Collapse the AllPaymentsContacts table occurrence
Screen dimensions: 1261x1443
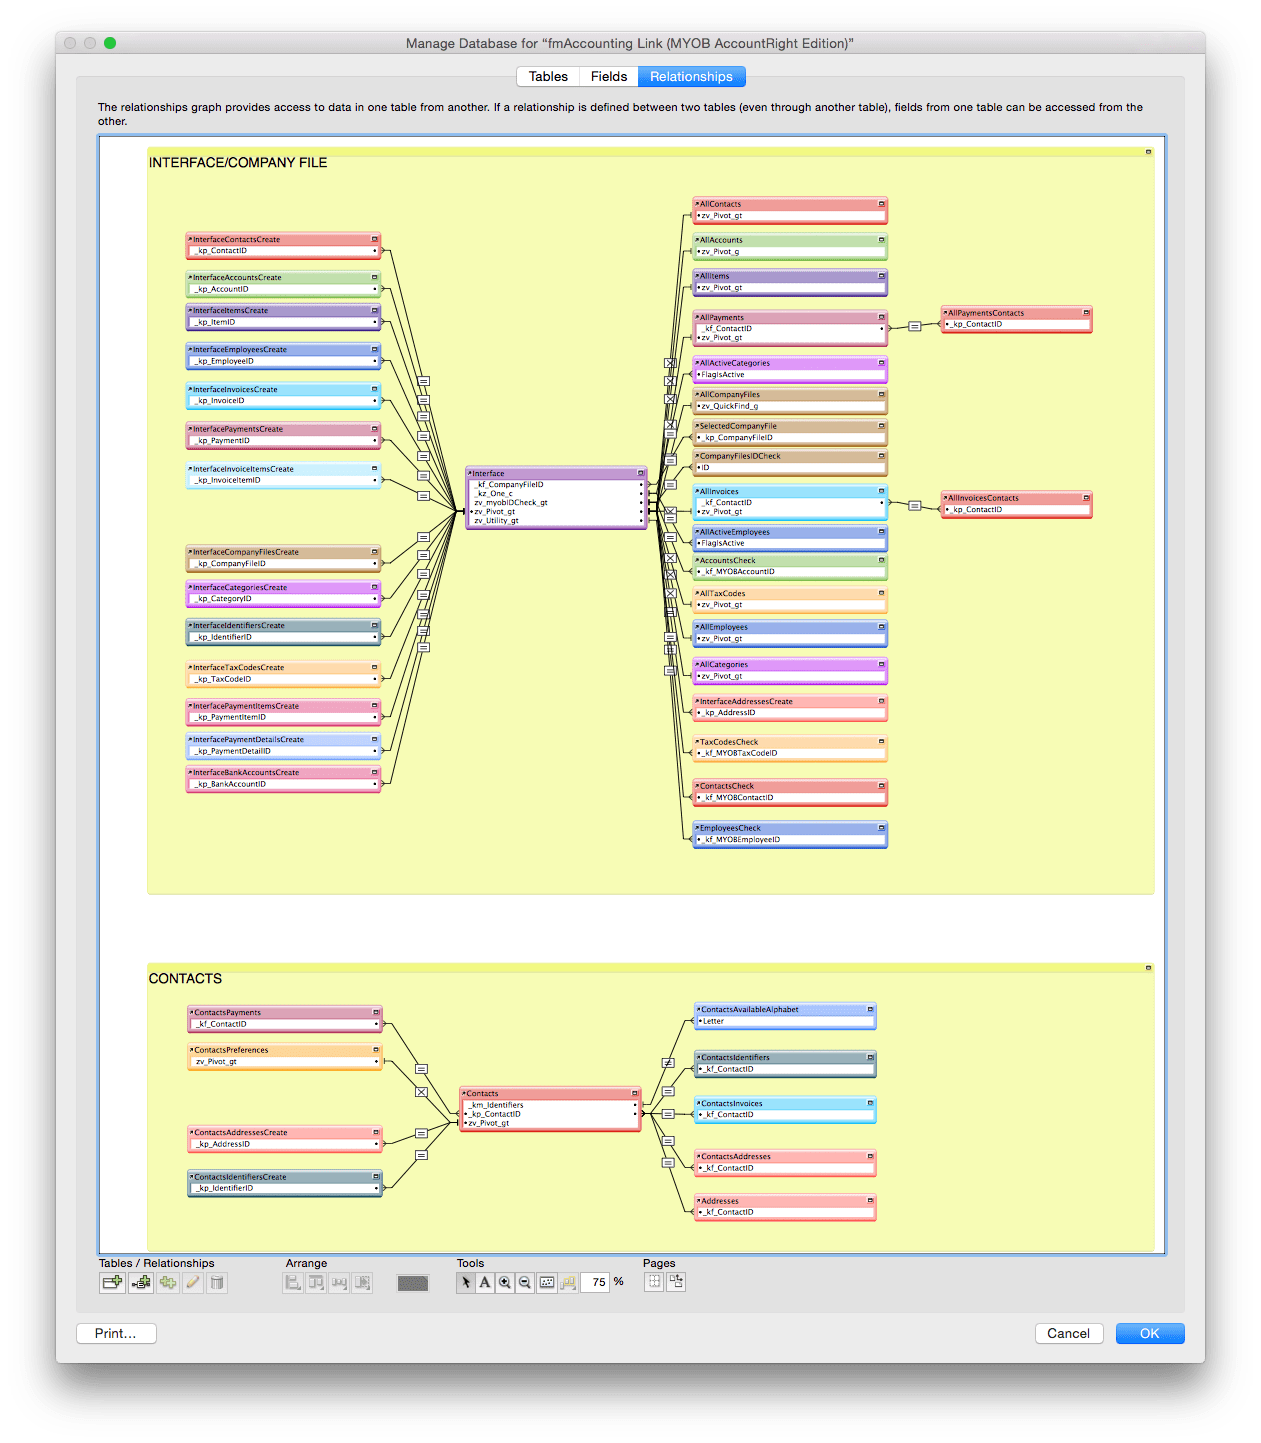click(1086, 312)
